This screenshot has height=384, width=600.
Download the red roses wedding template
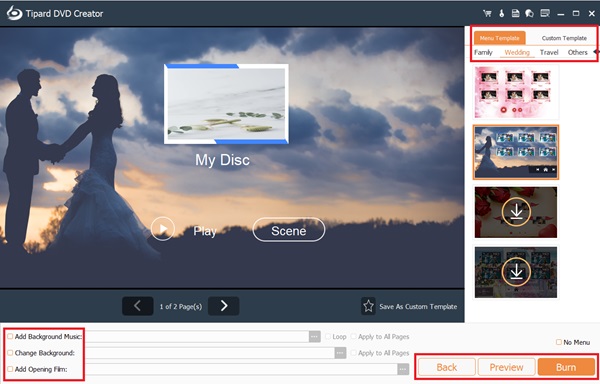click(516, 212)
